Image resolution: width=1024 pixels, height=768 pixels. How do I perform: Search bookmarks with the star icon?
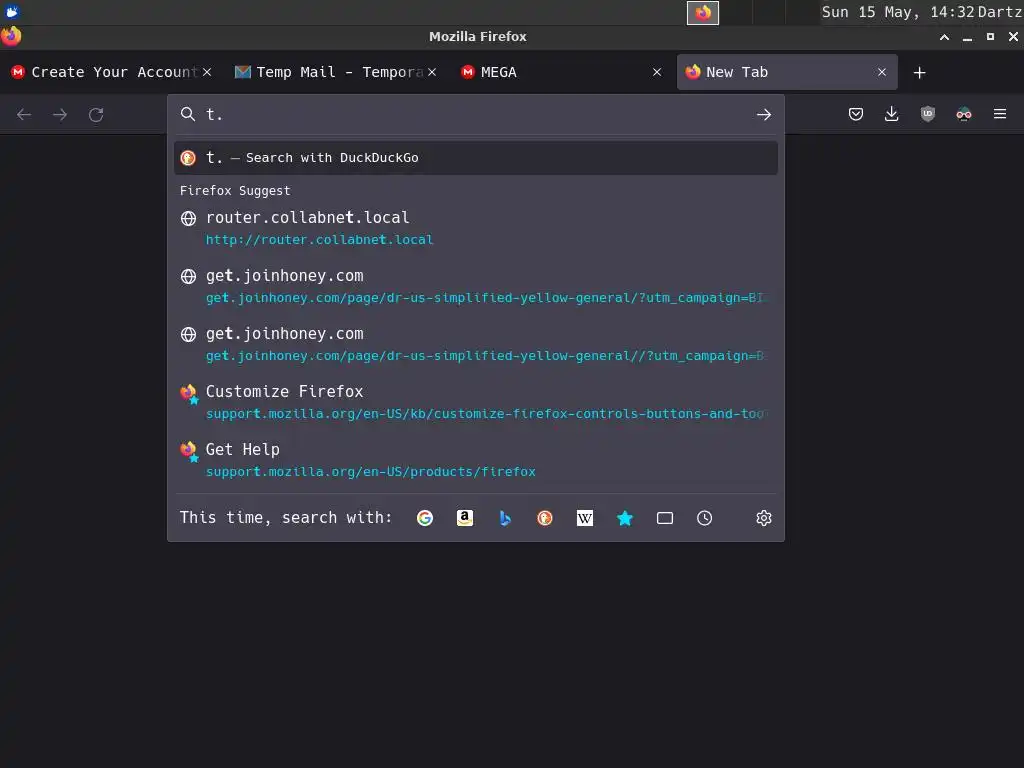pos(625,518)
